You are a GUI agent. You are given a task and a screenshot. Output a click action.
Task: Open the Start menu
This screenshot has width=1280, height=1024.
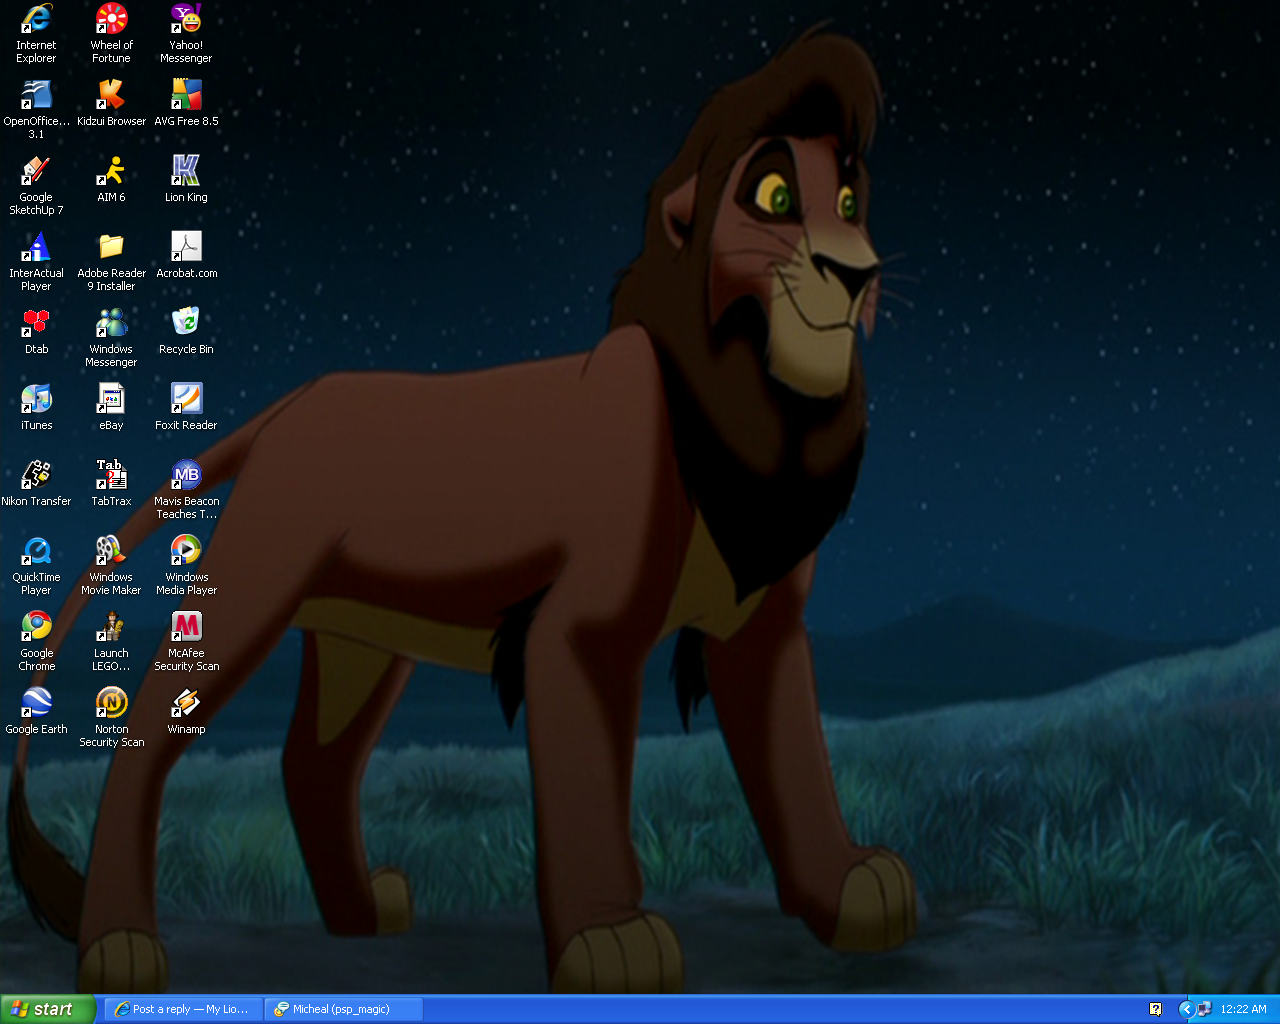click(x=48, y=1009)
